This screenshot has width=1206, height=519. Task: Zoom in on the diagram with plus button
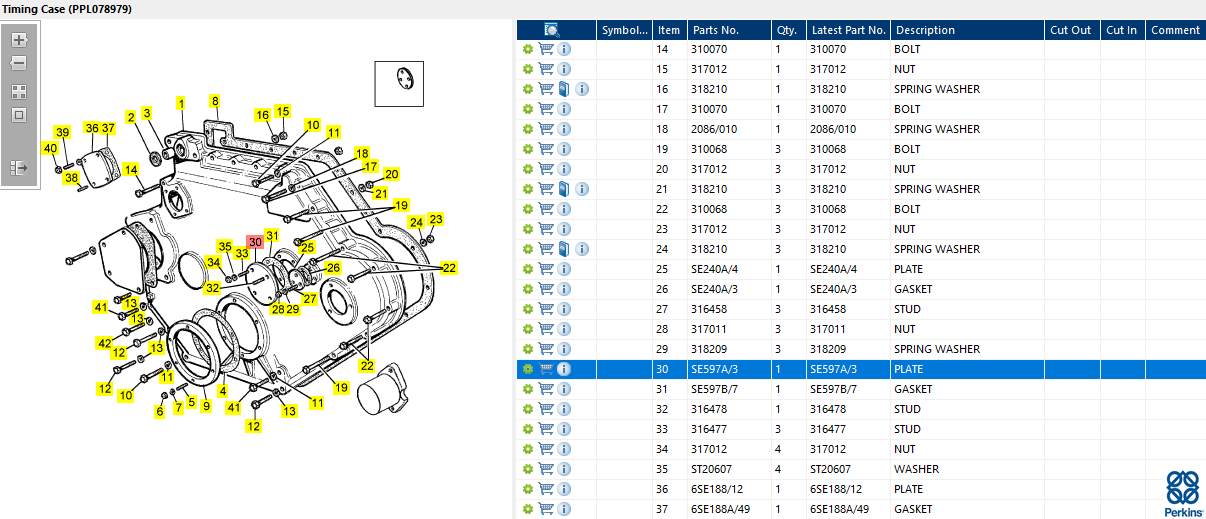[19, 40]
